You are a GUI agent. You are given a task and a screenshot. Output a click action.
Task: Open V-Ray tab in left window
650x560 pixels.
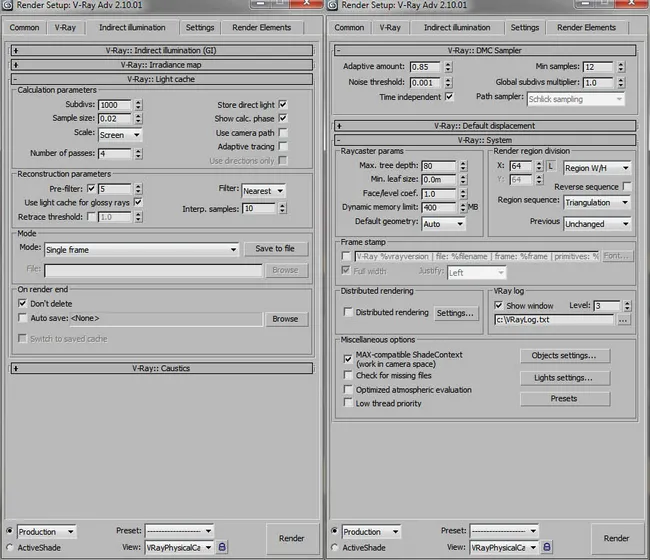(x=65, y=27)
